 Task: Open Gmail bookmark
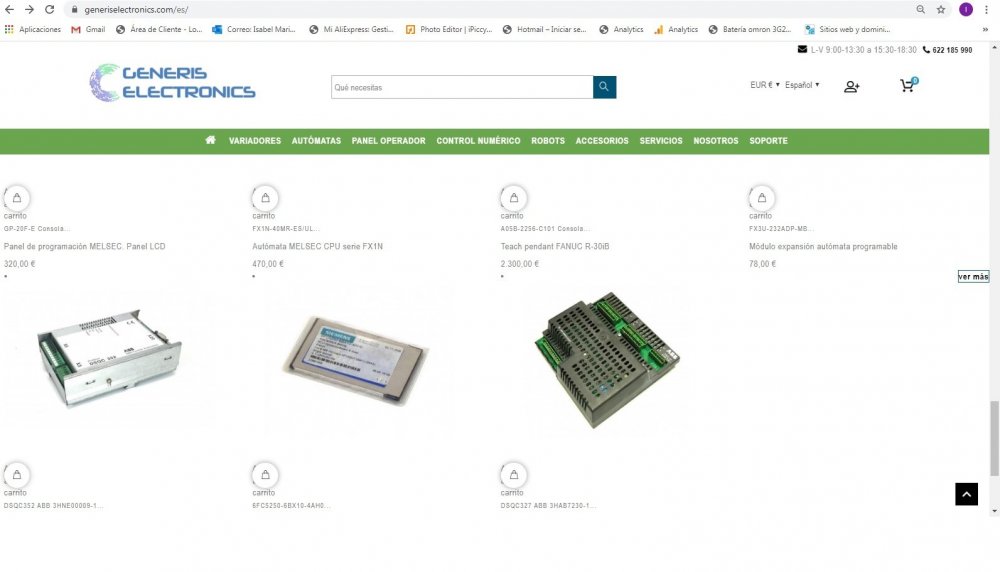88,29
